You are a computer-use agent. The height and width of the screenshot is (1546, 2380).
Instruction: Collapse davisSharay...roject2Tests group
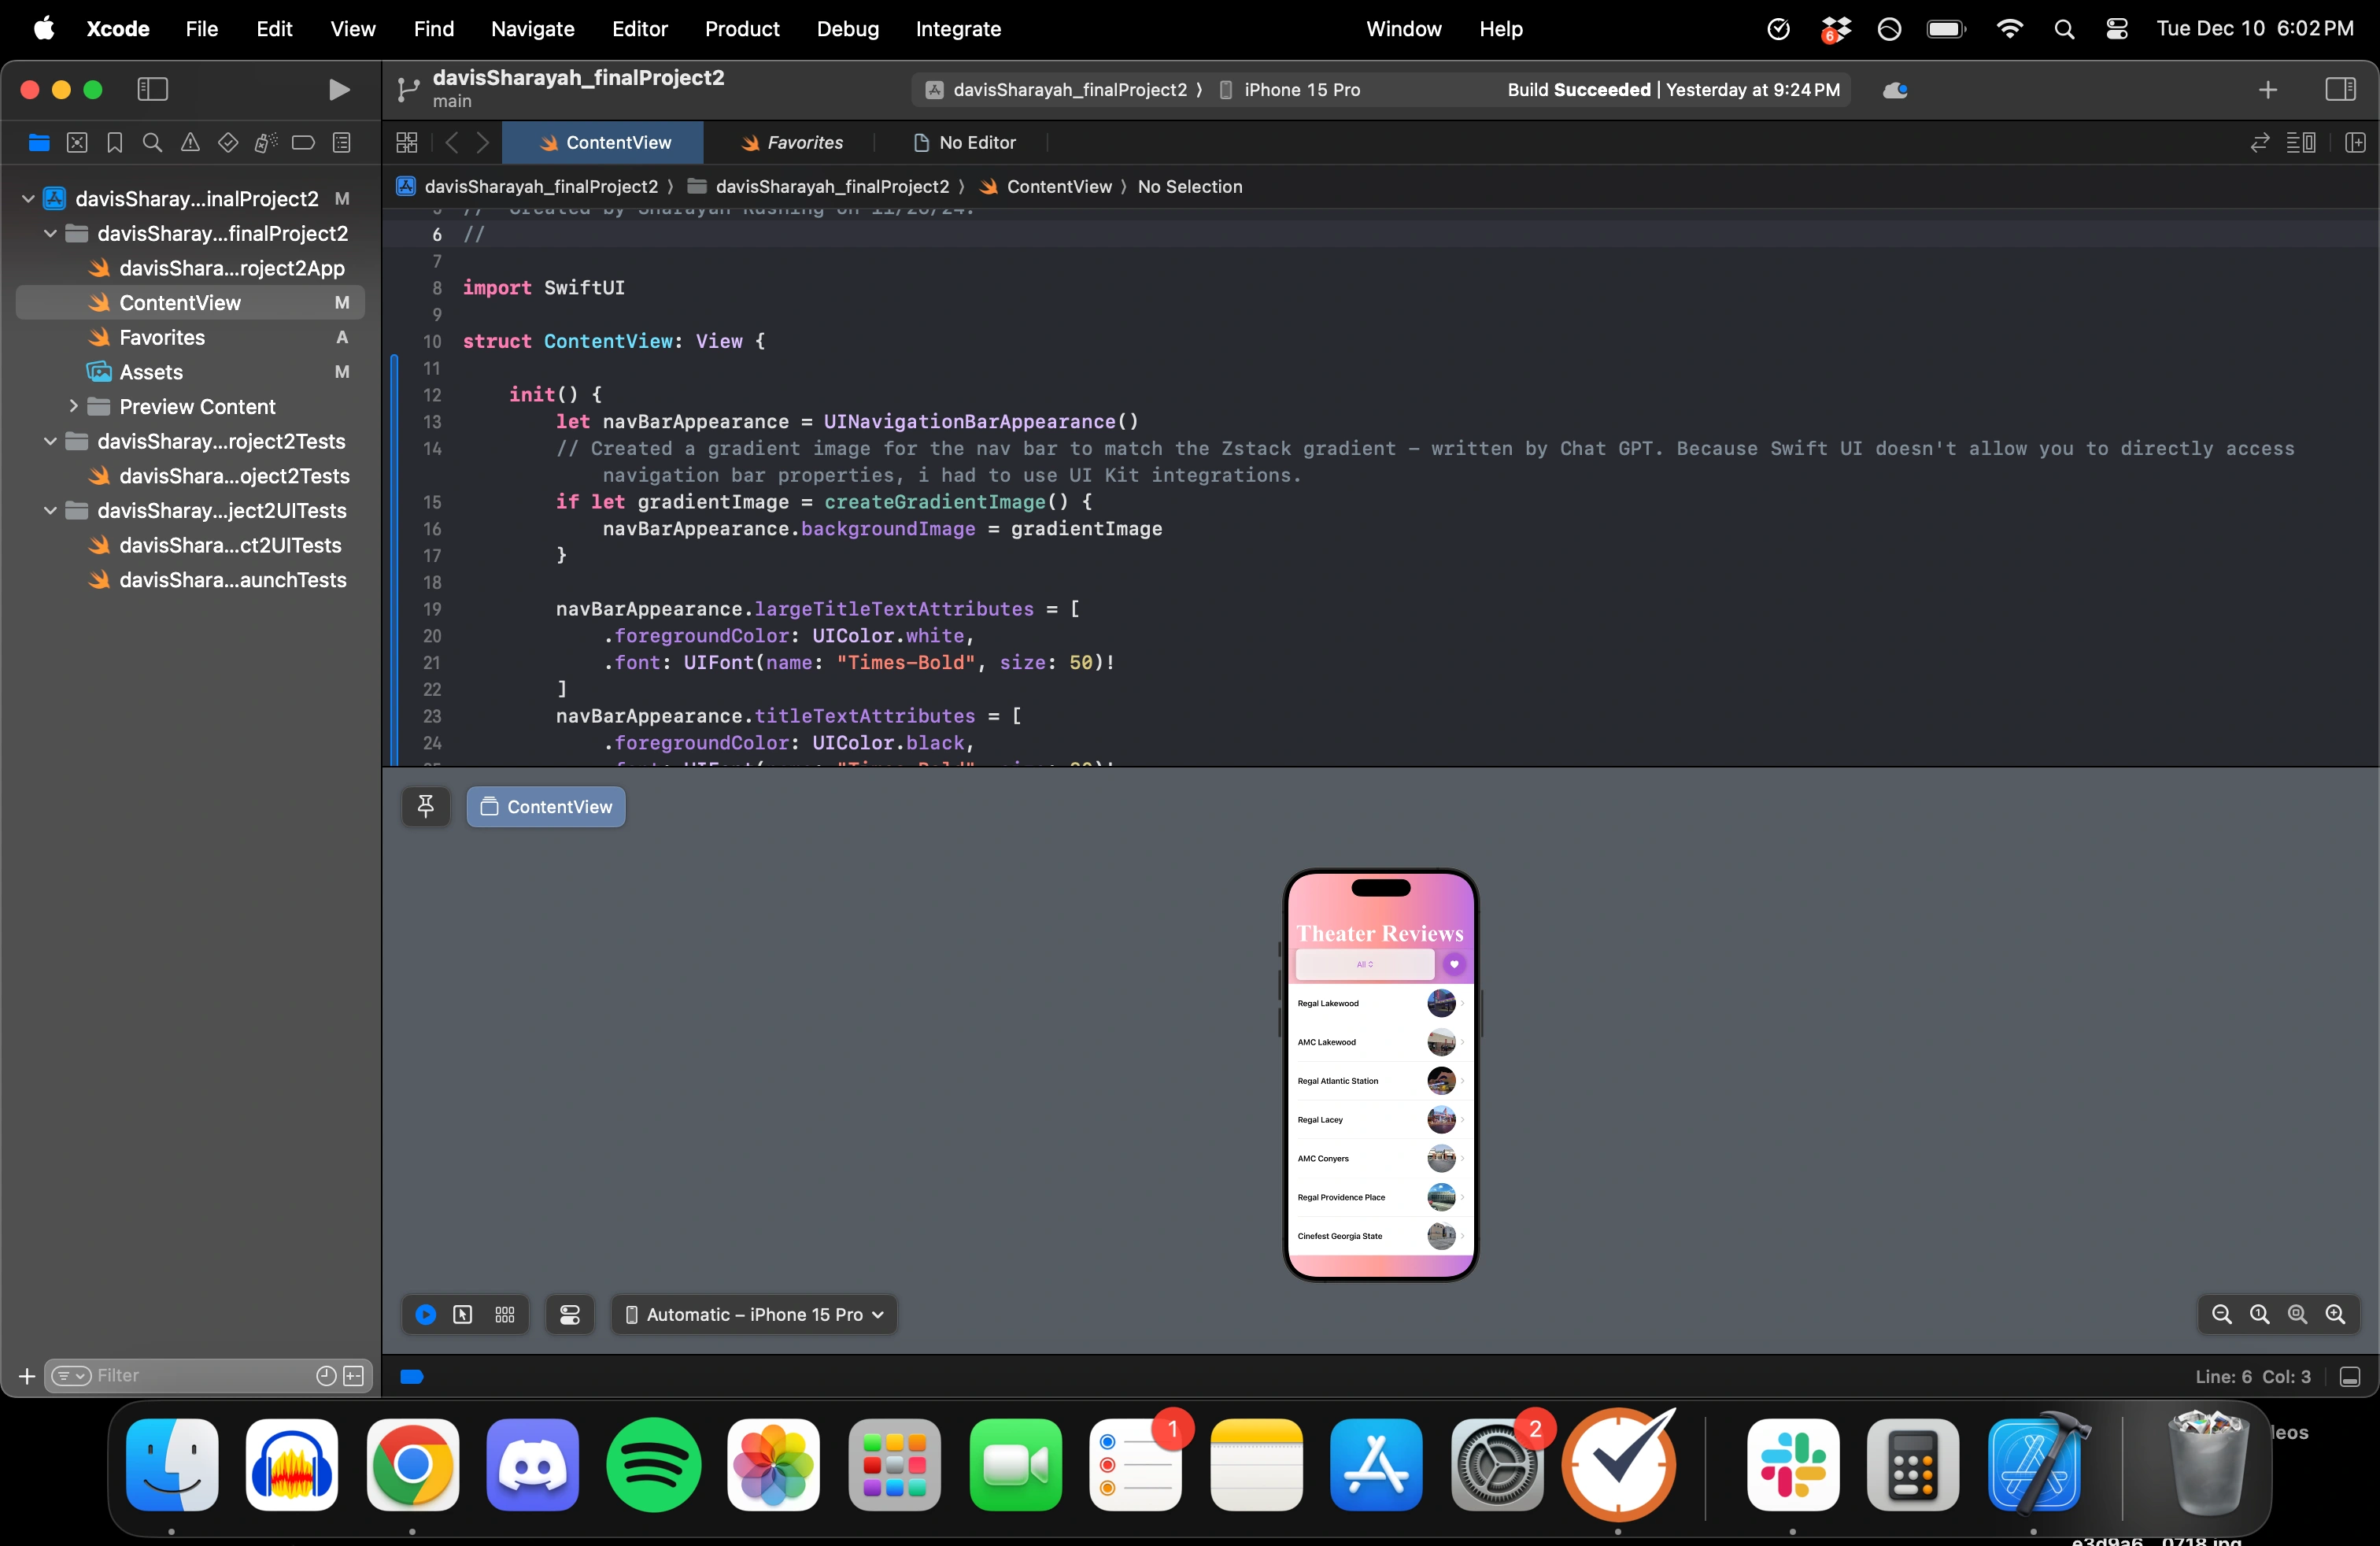(50, 442)
